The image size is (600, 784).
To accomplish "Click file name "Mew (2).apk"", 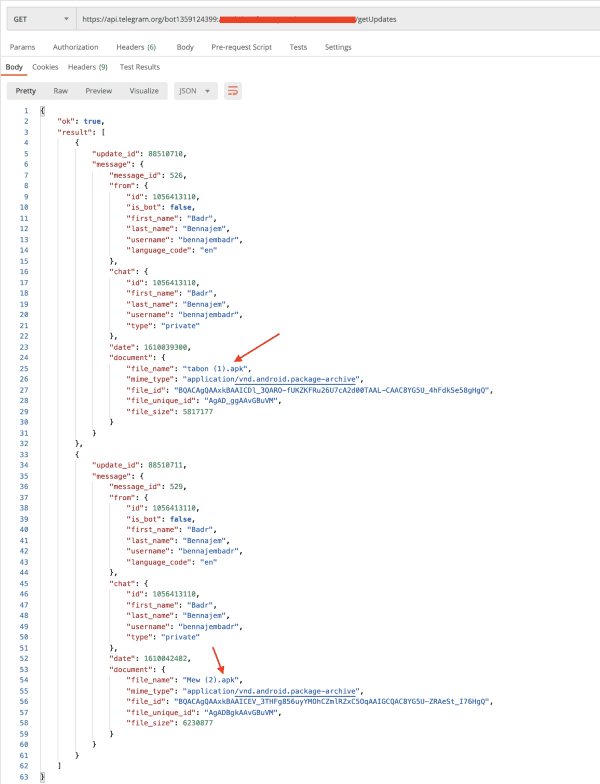I will [212, 680].
